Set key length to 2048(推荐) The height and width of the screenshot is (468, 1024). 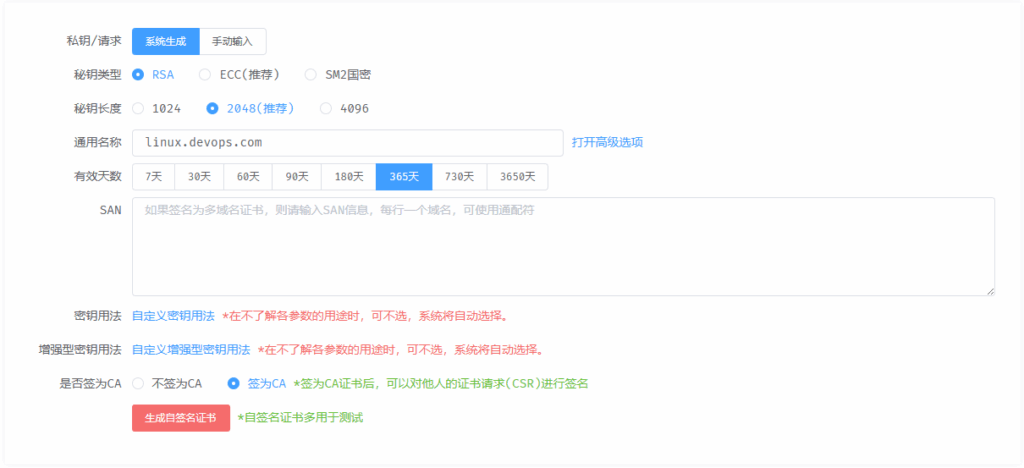250,108
